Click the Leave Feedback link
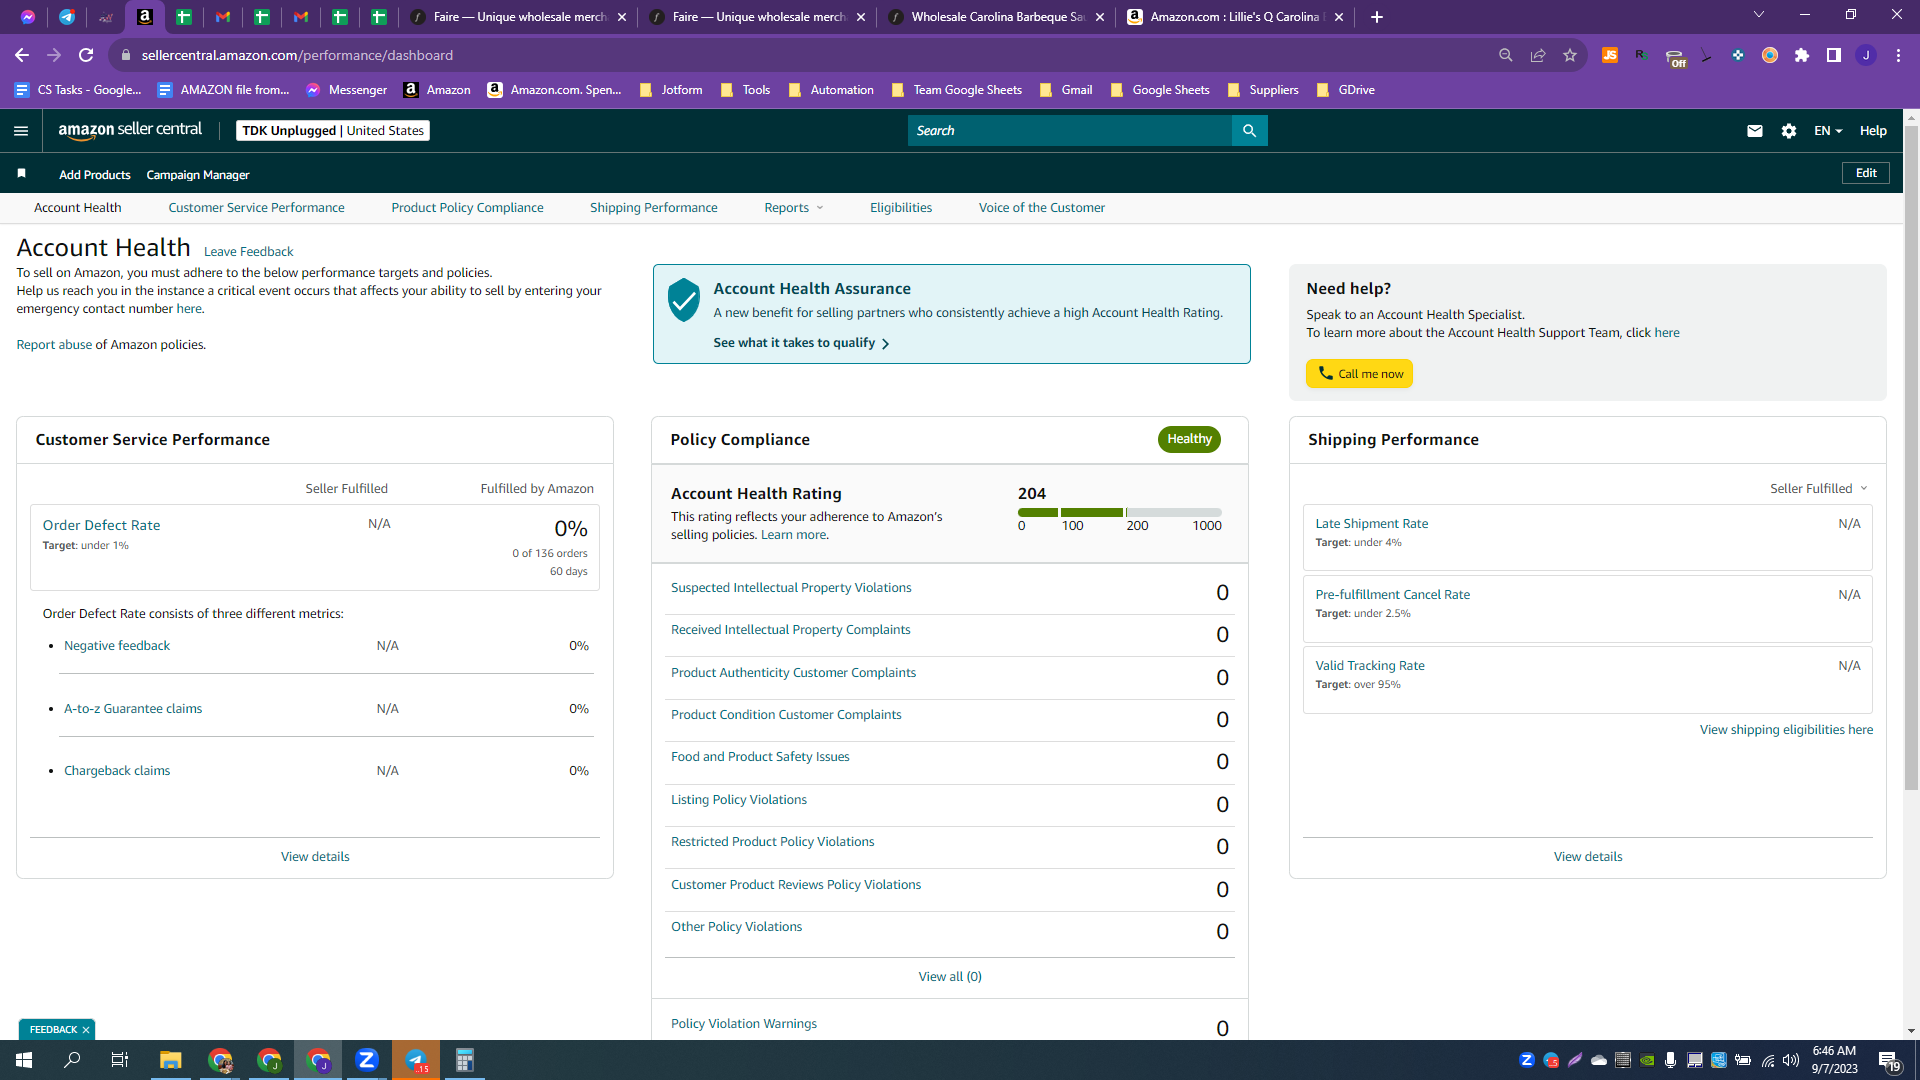This screenshot has height=1080, width=1920. [x=248, y=252]
